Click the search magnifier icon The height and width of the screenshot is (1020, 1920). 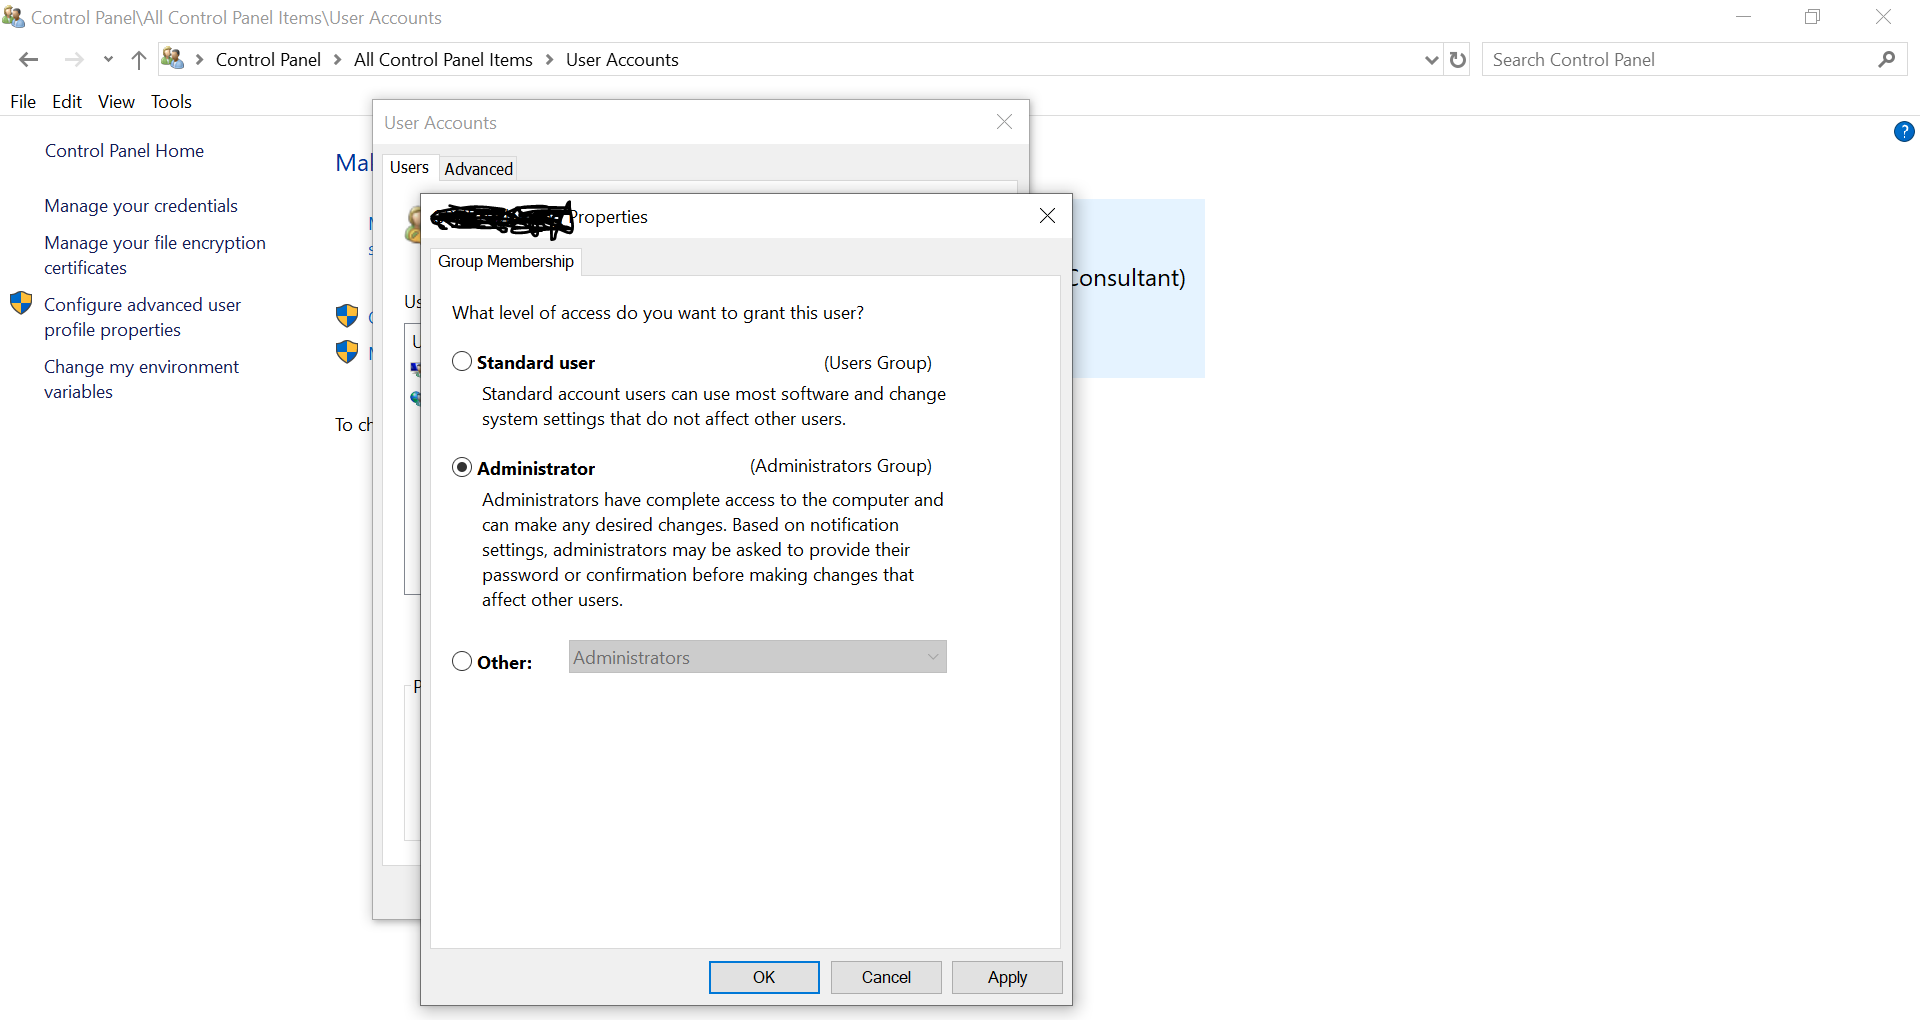[x=1886, y=60]
